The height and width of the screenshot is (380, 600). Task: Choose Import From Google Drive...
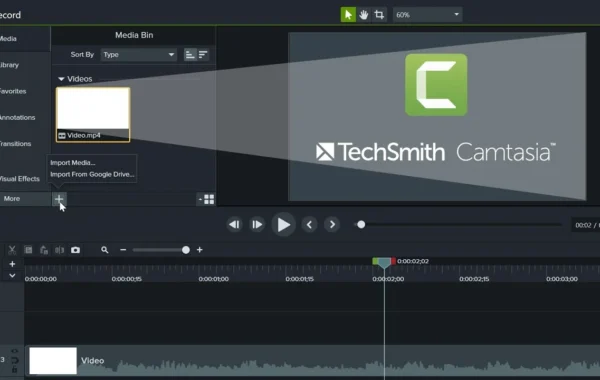(x=92, y=175)
